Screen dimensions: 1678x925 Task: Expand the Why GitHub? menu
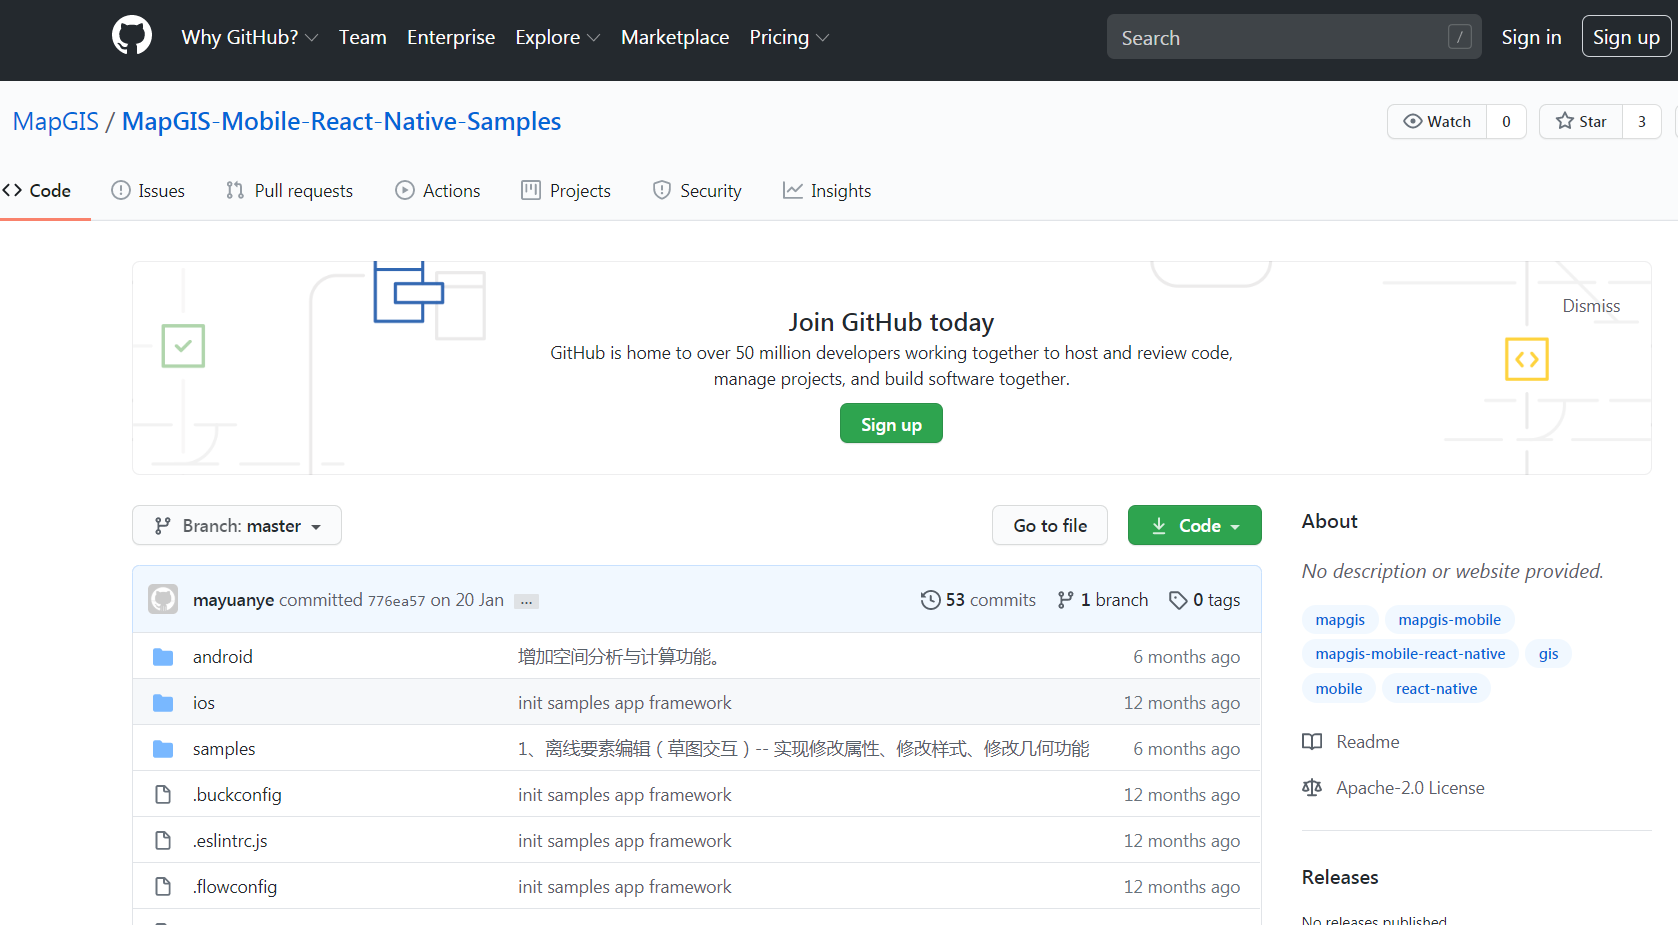click(x=249, y=37)
